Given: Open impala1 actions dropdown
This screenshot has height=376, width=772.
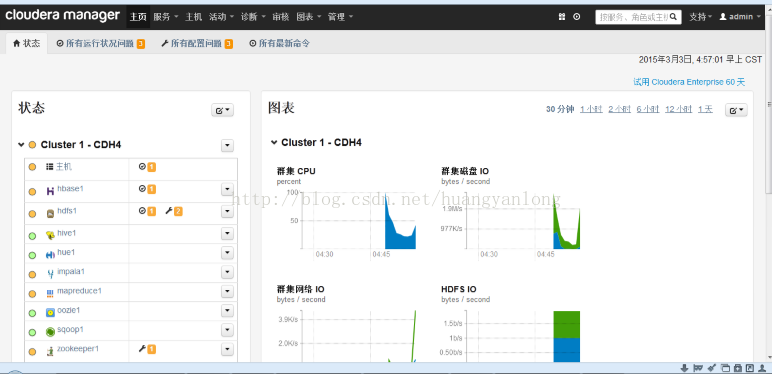Looking at the screenshot, I should [227, 272].
